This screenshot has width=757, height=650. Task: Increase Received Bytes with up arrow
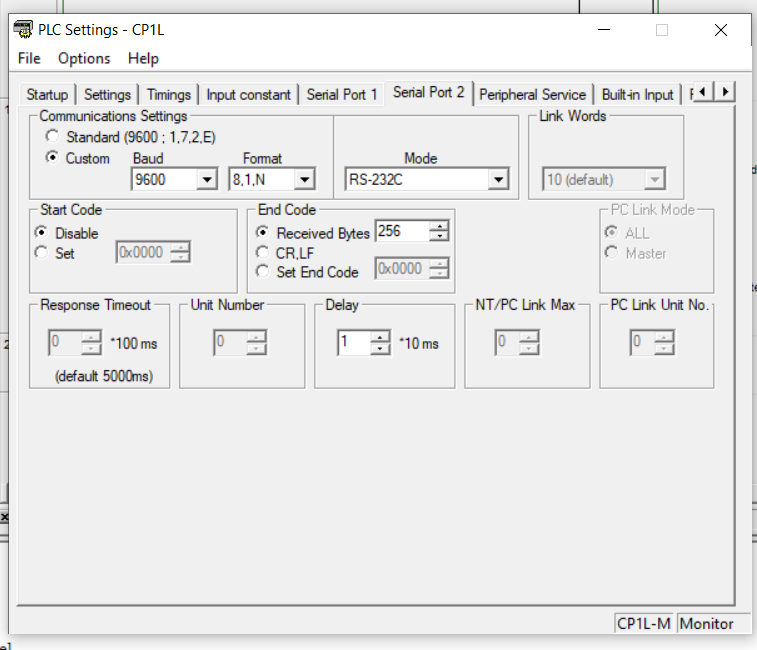pyautogui.click(x=439, y=226)
